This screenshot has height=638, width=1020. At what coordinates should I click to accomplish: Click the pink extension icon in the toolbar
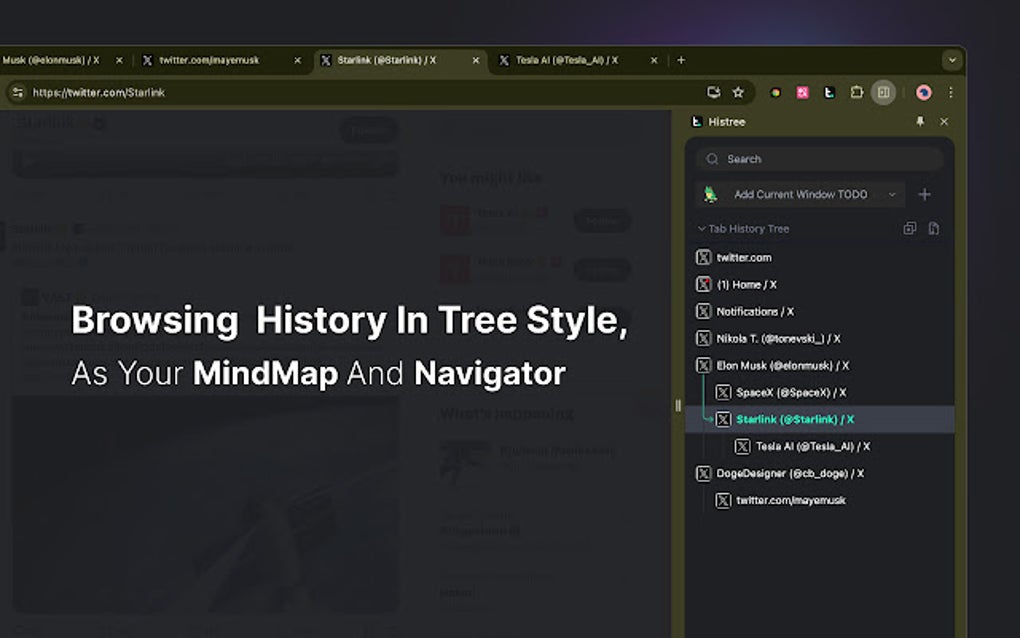802,92
